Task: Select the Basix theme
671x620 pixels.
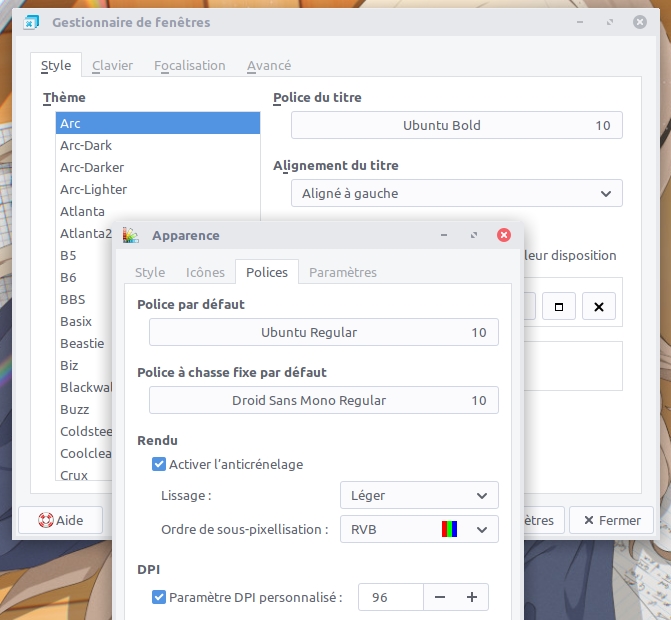Action: [84, 321]
